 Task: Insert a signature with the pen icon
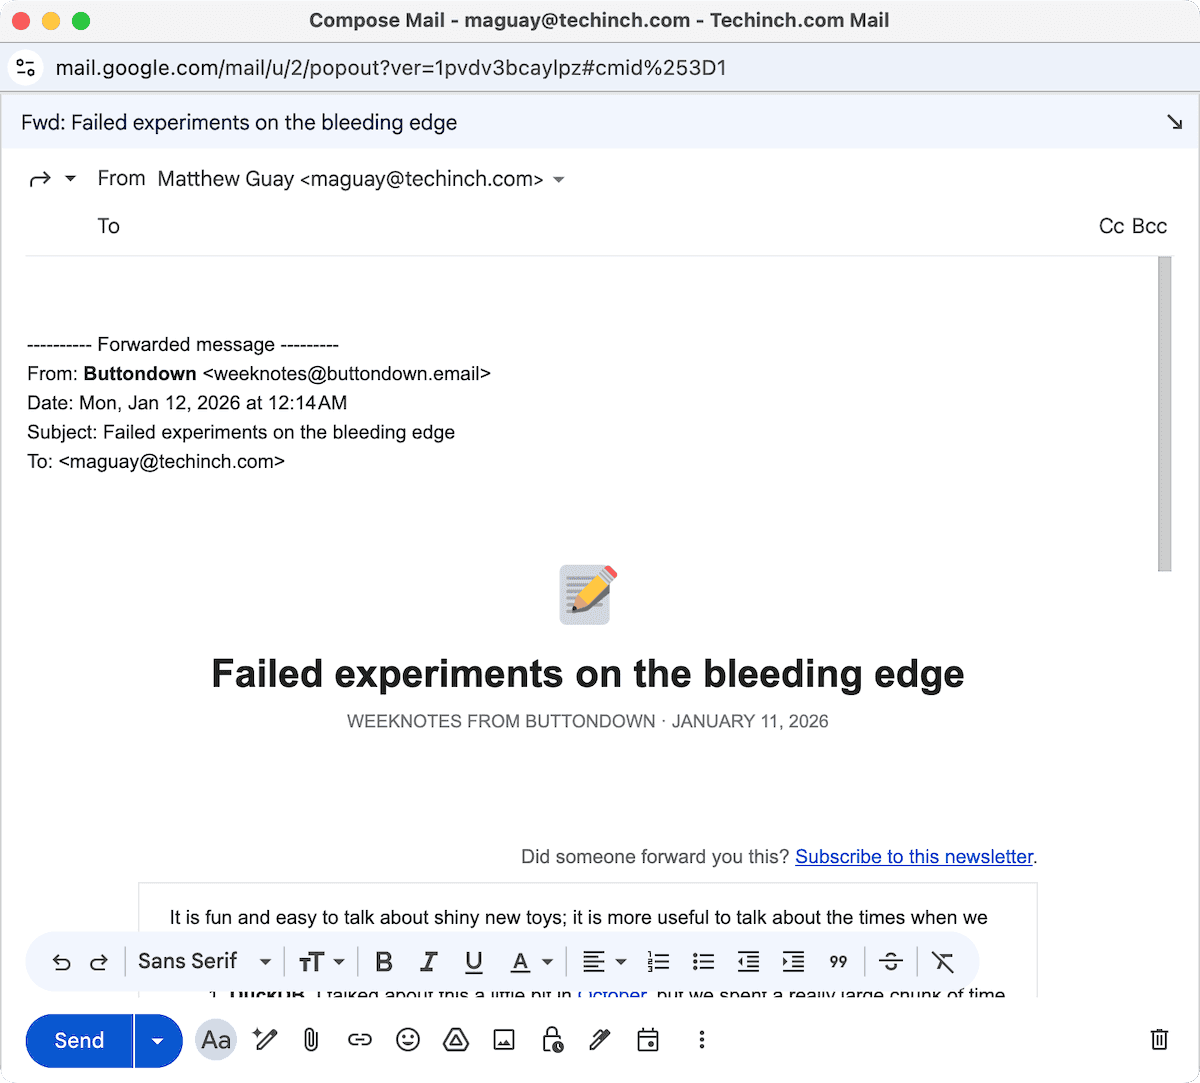coord(600,1040)
